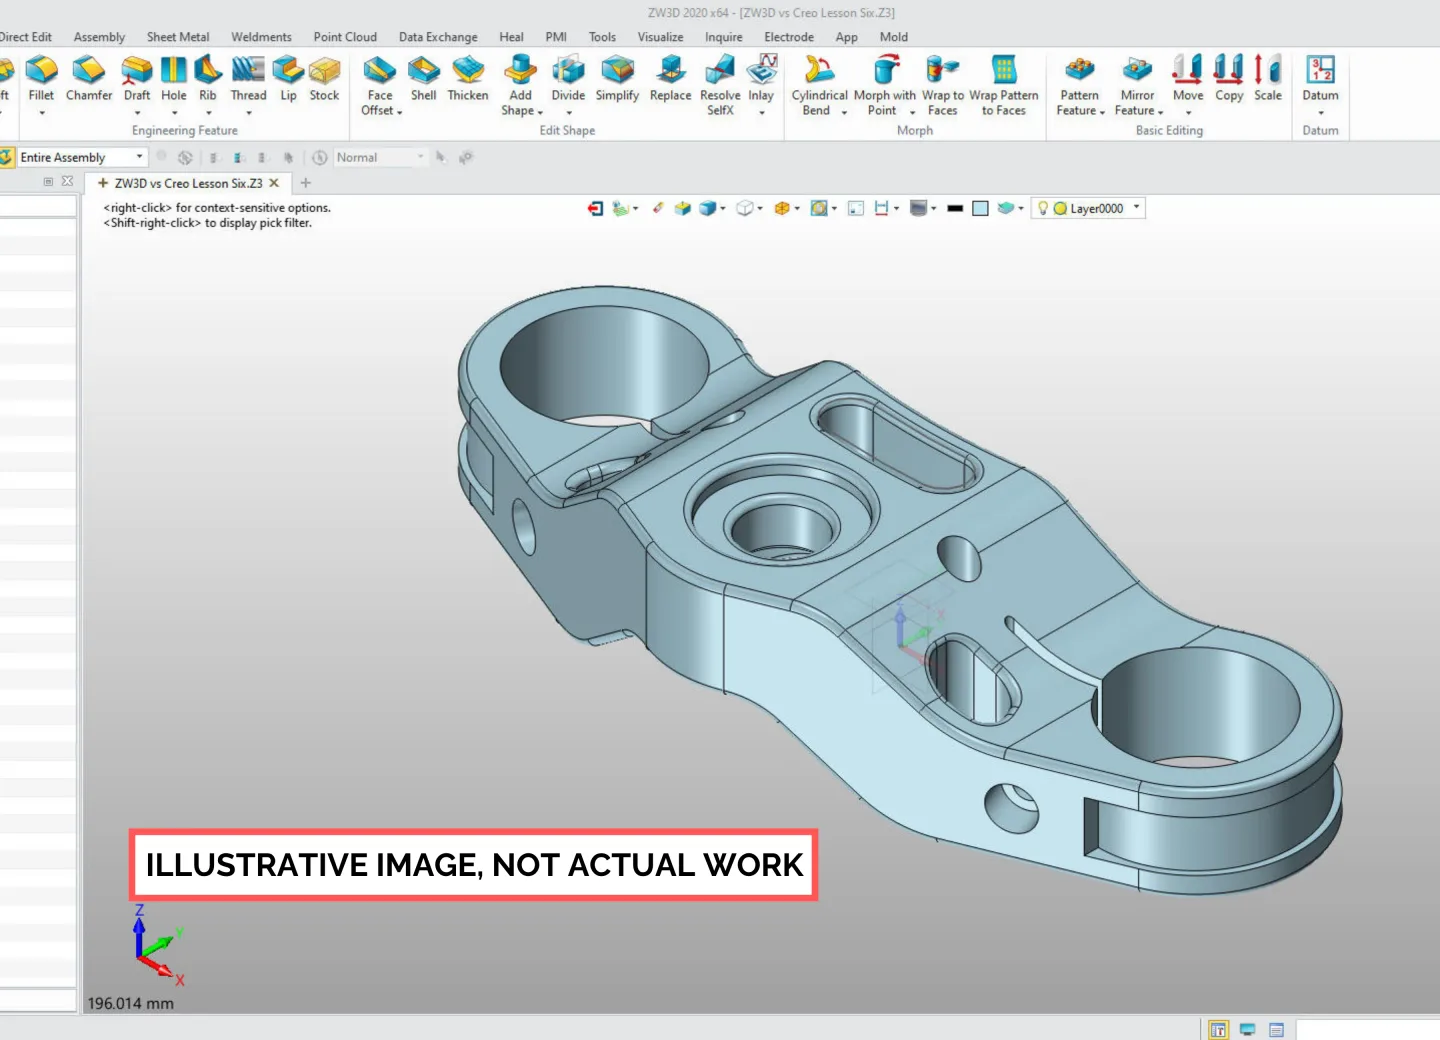Expand the Mirror Feature dropdown
Screen dimensions: 1440x1040
click(1160, 112)
